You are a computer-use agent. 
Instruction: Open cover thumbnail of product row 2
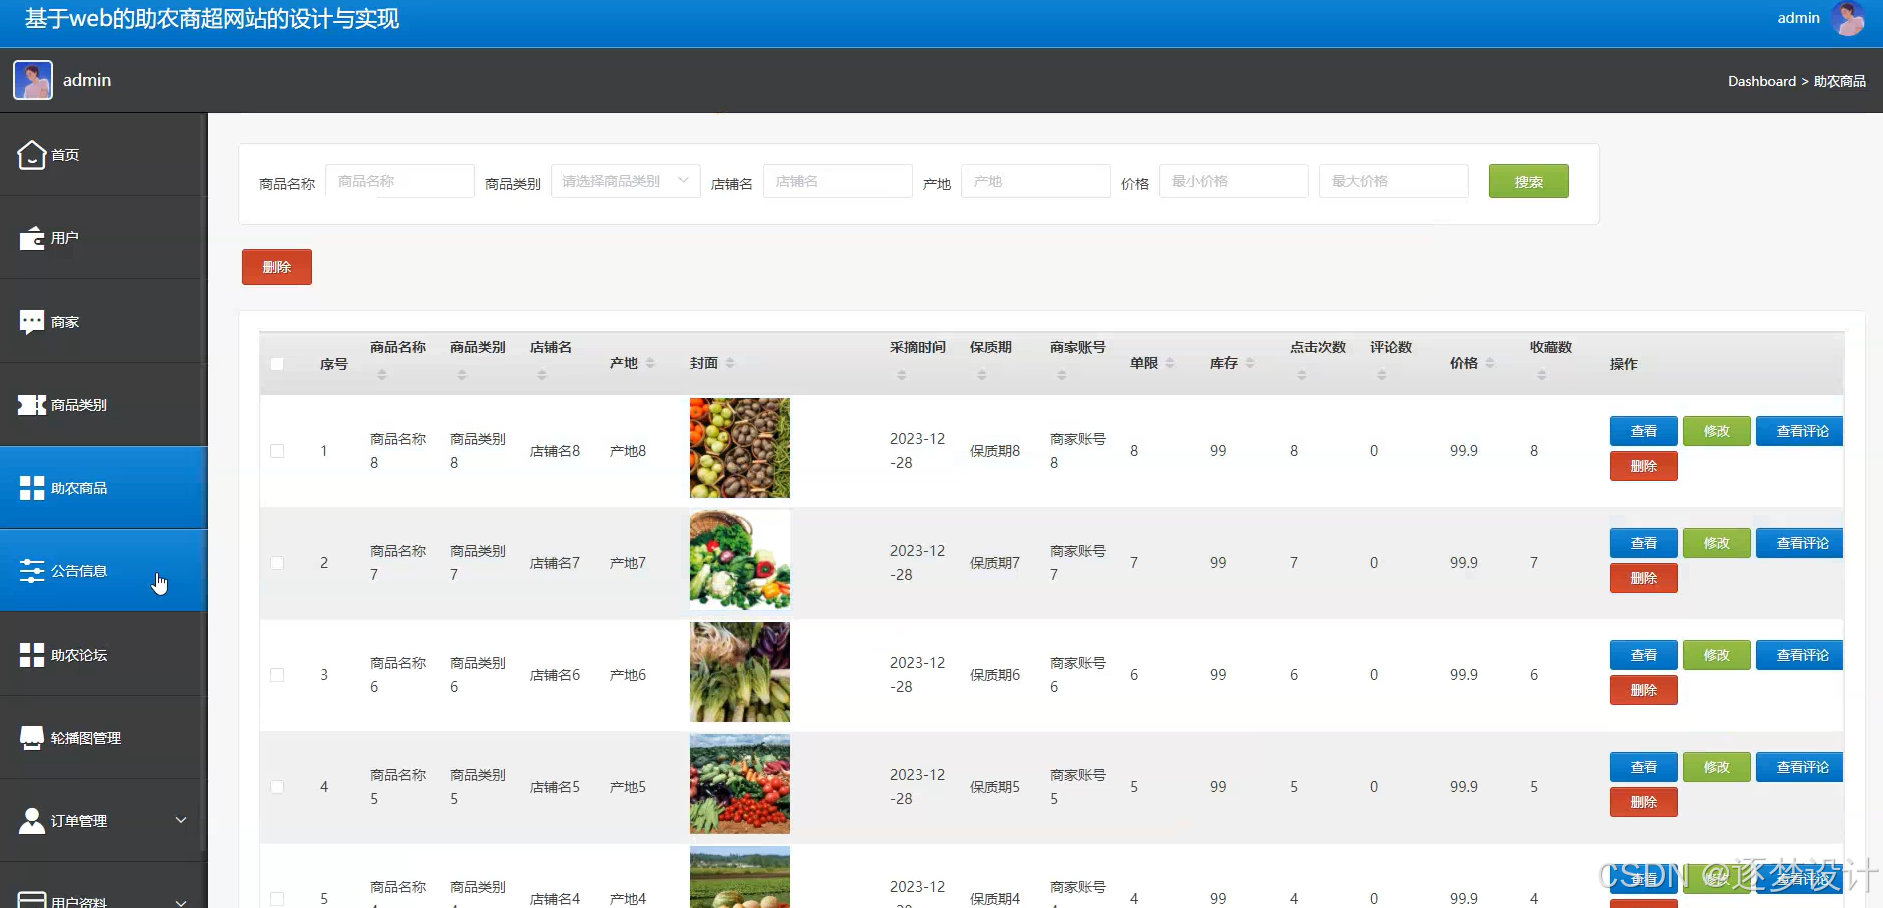(x=740, y=560)
